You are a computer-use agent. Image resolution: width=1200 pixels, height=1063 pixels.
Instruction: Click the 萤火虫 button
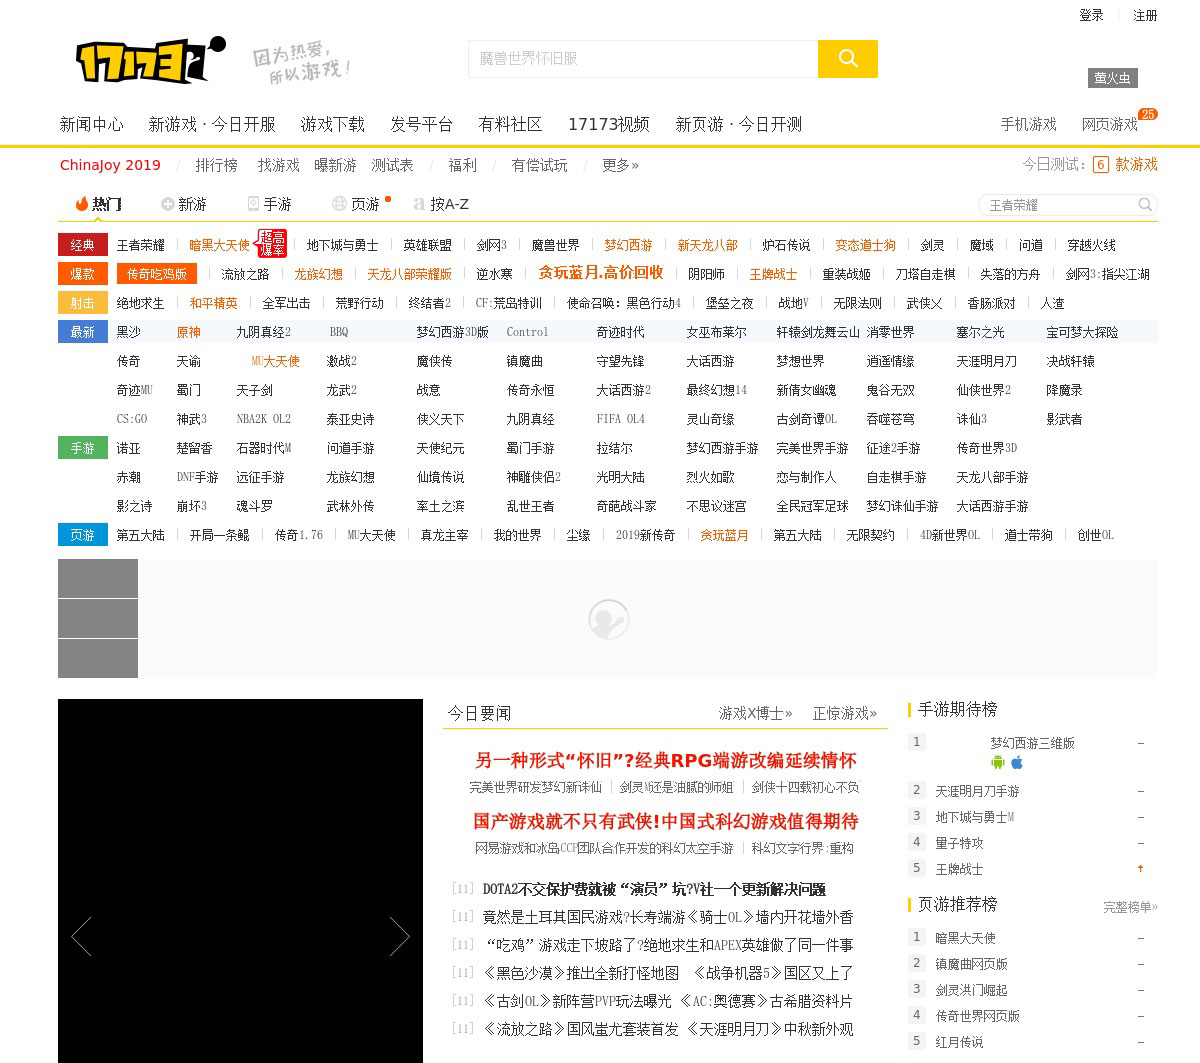pos(1112,78)
